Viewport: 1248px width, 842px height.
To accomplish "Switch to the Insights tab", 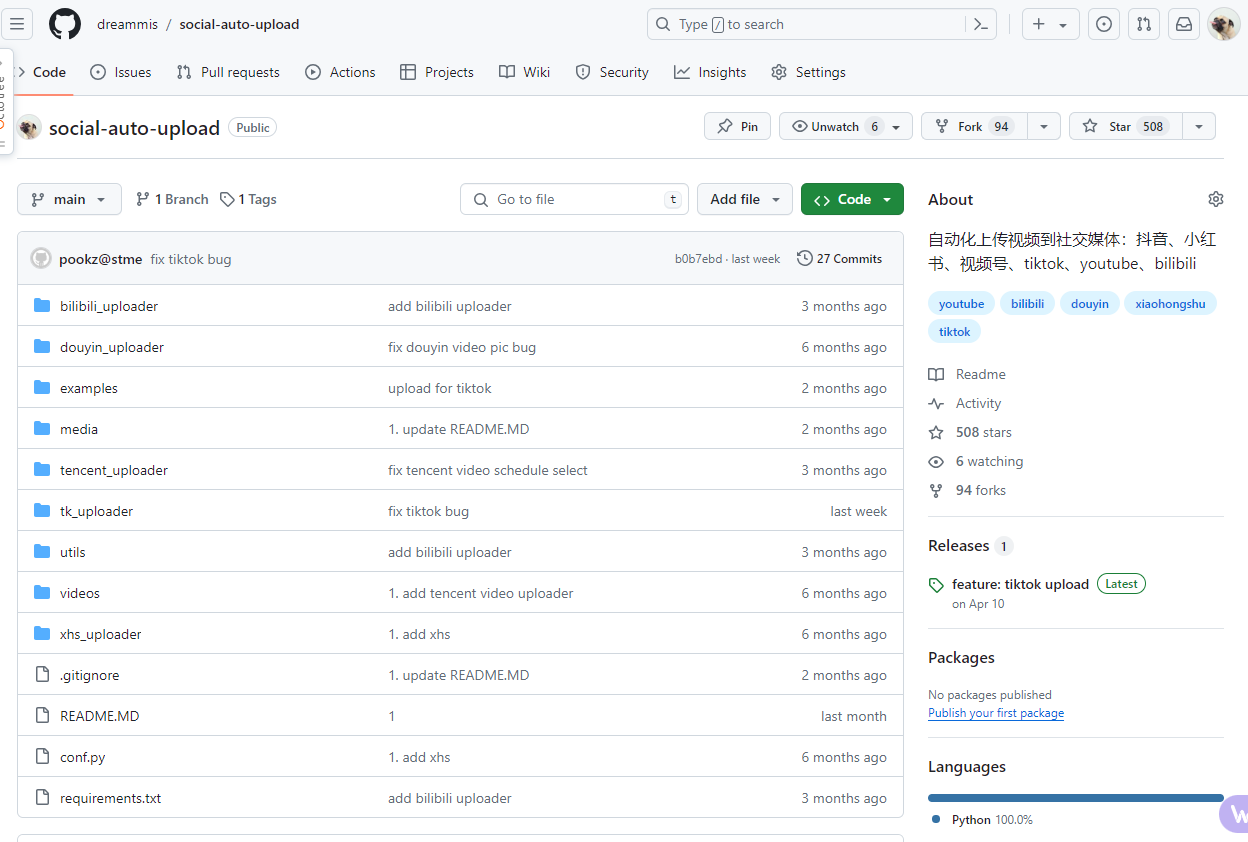I will coord(710,72).
